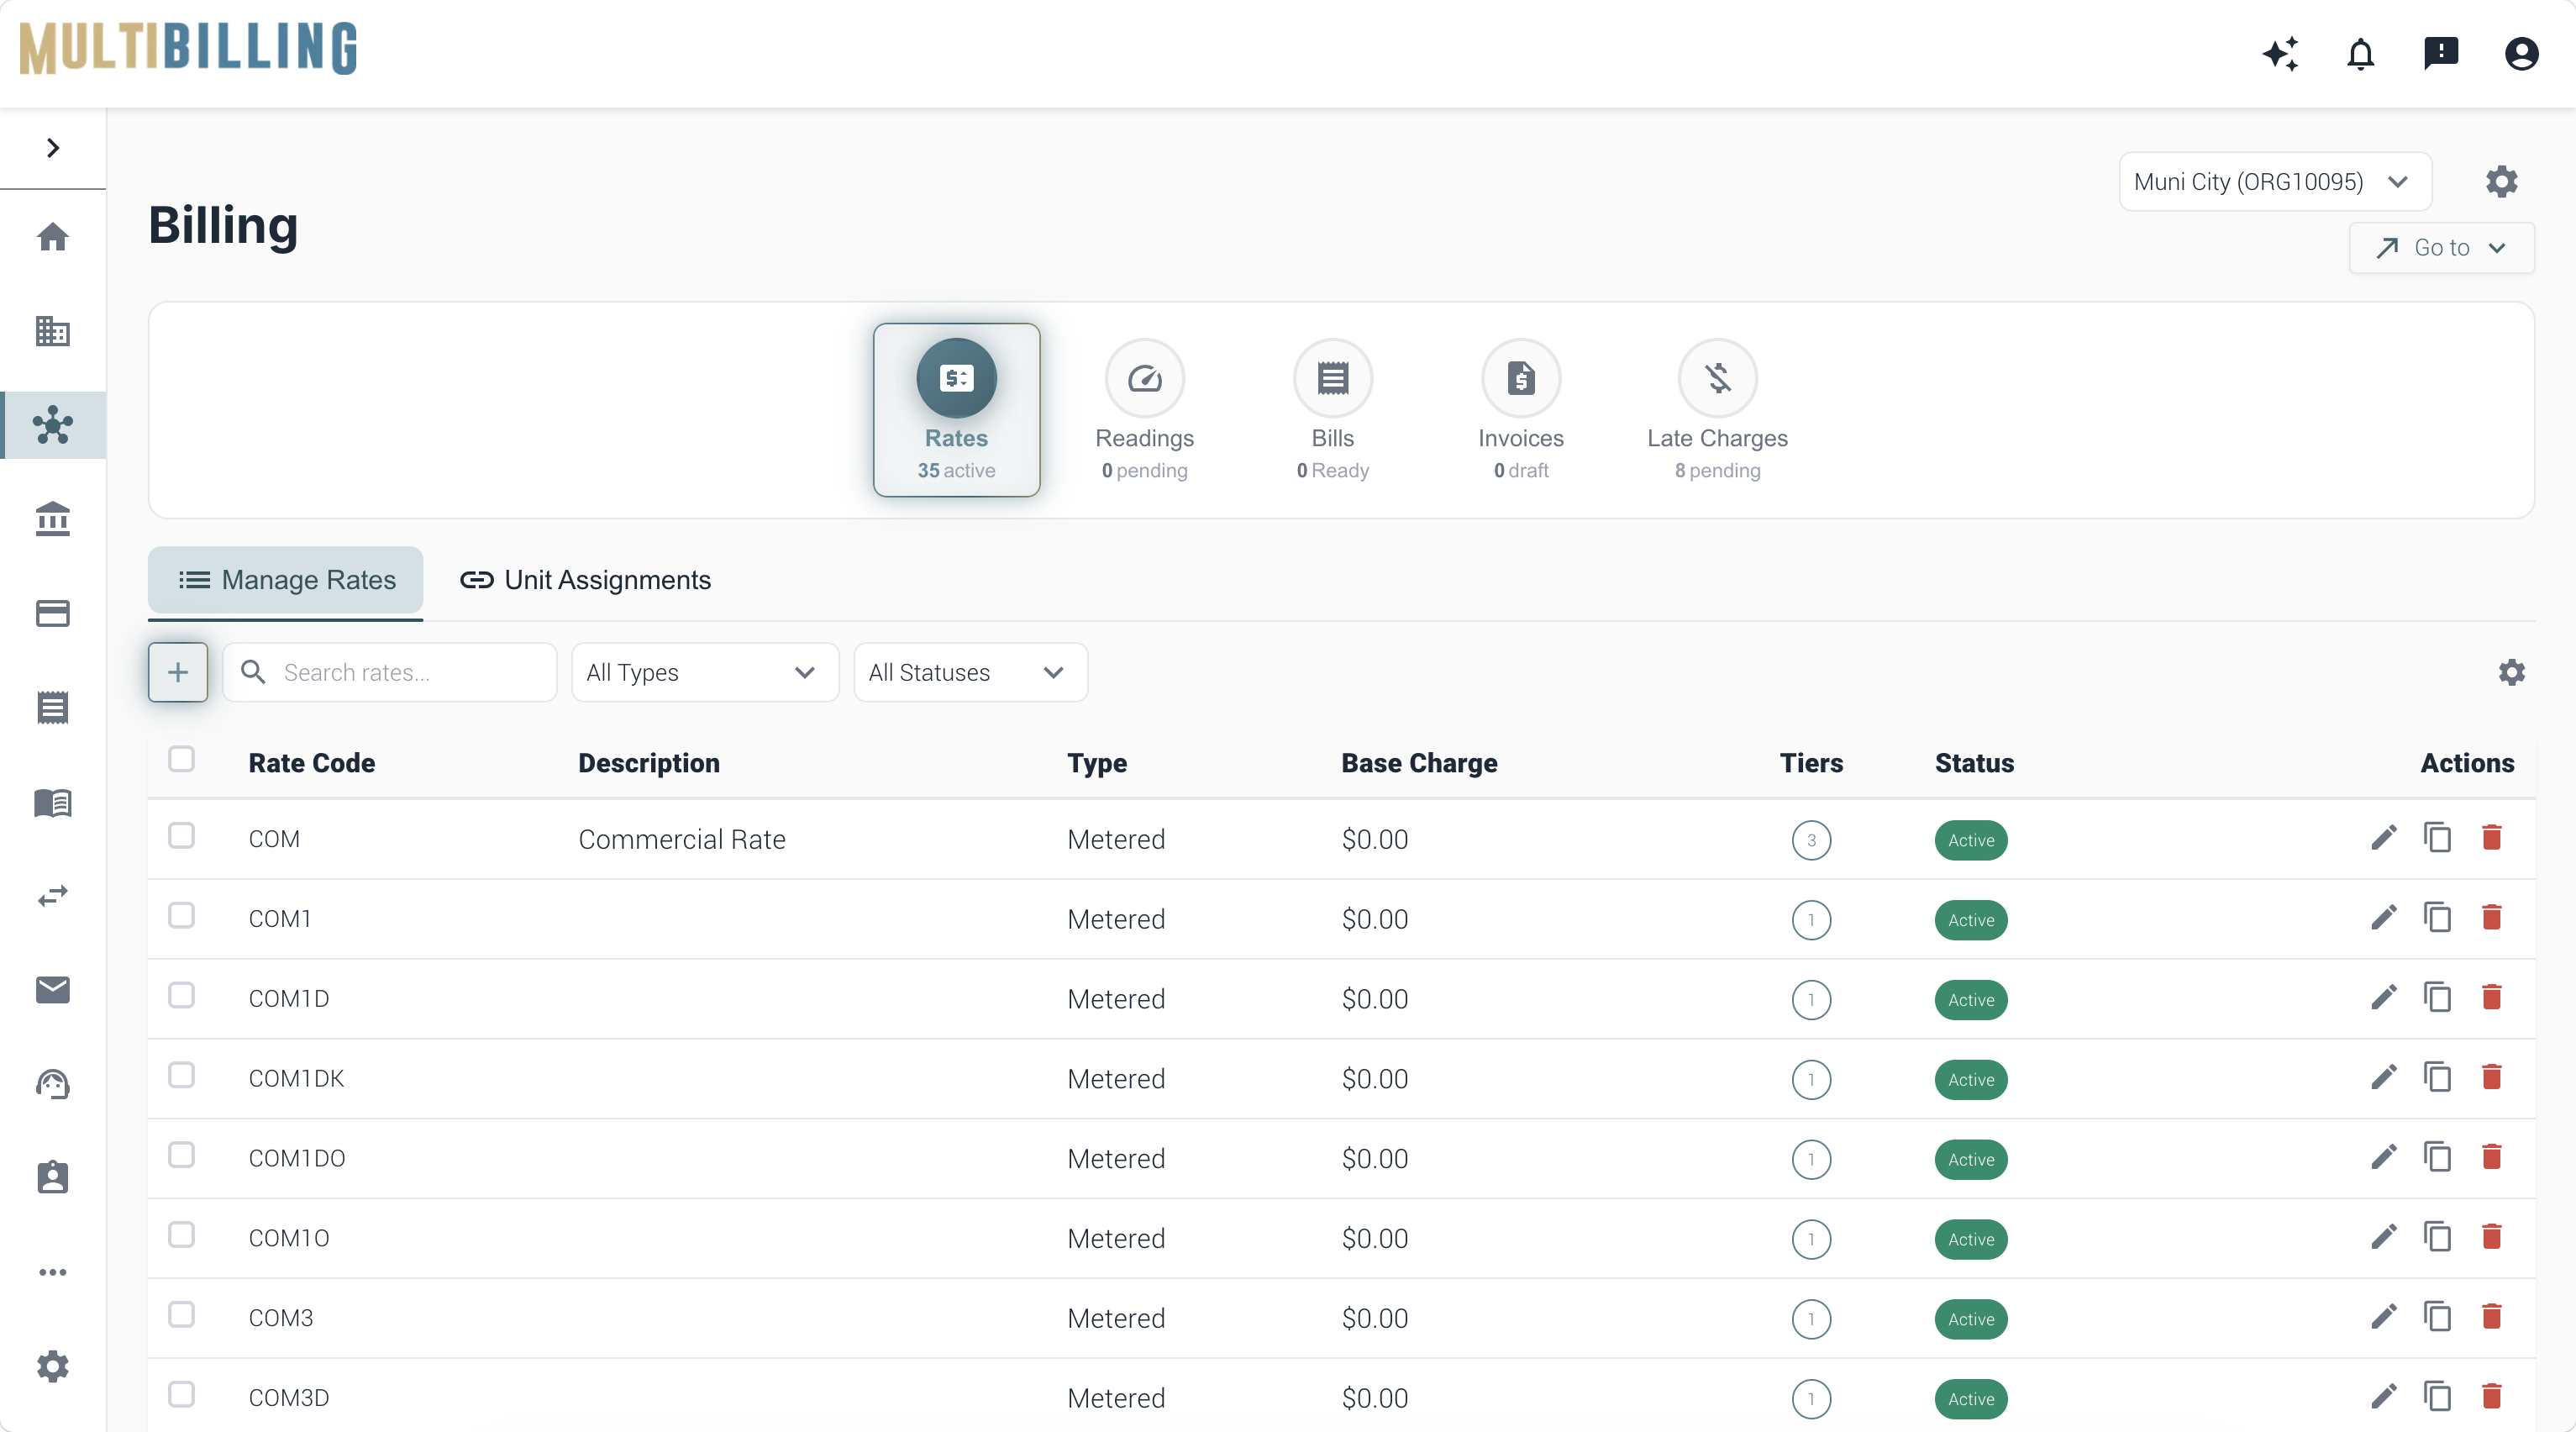
Task: Open the support headset sidebar icon
Action: (53, 1084)
